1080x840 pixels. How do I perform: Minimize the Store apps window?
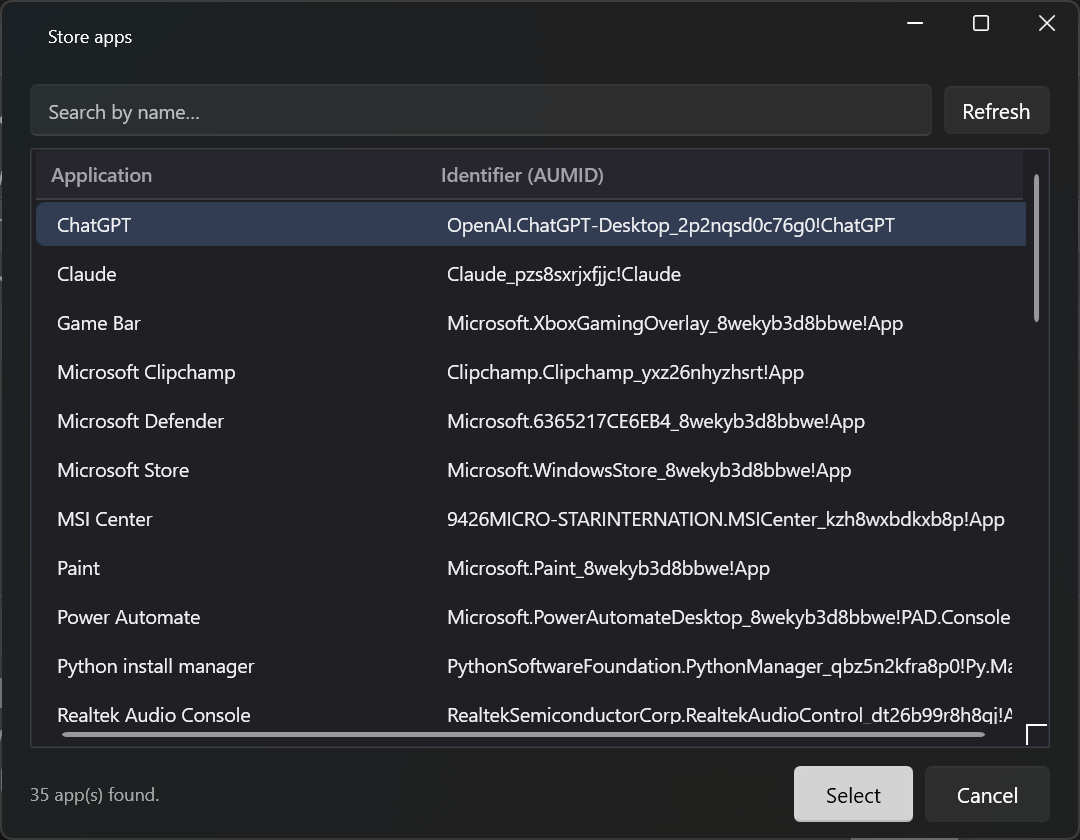tap(915, 23)
